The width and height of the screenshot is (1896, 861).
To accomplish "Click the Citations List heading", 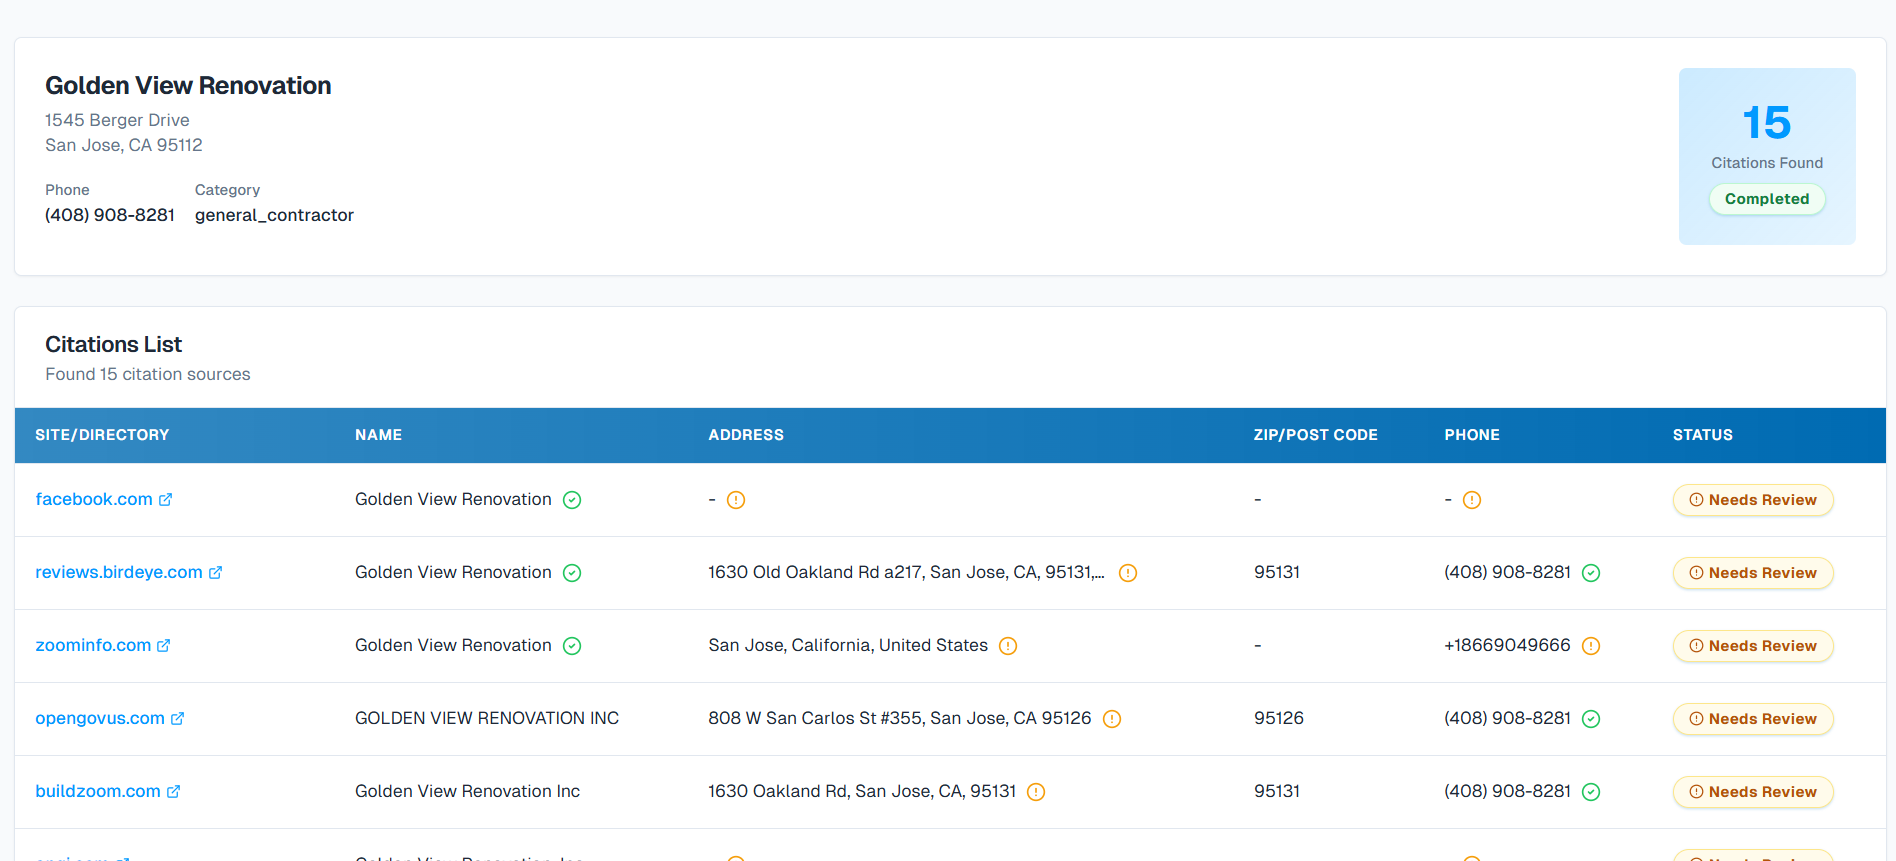I will click(x=113, y=345).
